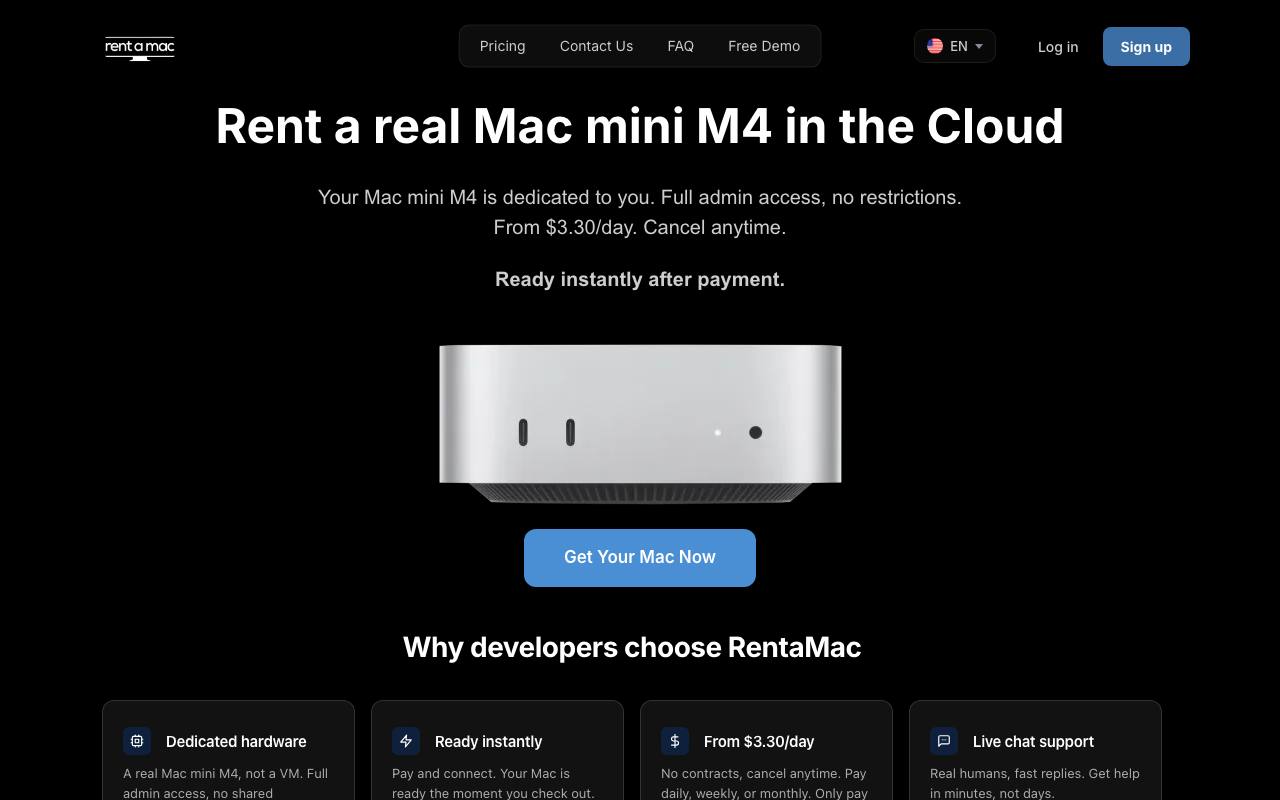Go to Contact Us page
The image size is (1280, 800).
(596, 46)
